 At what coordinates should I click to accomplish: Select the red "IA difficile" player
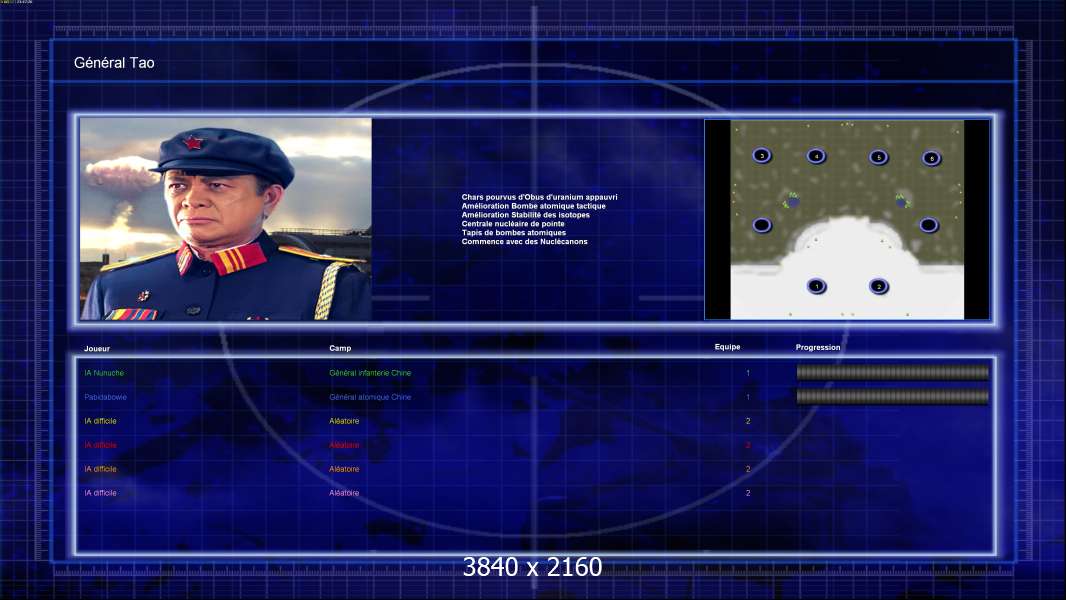coord(100,445)
